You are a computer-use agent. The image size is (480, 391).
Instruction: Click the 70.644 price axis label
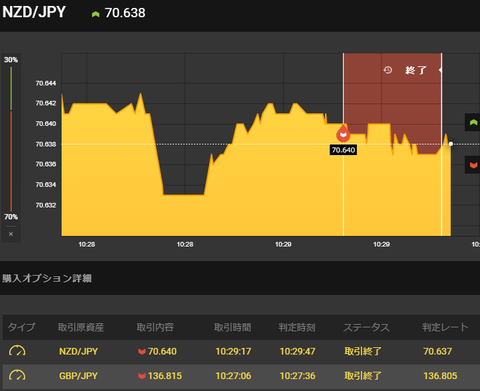point(46,83)
